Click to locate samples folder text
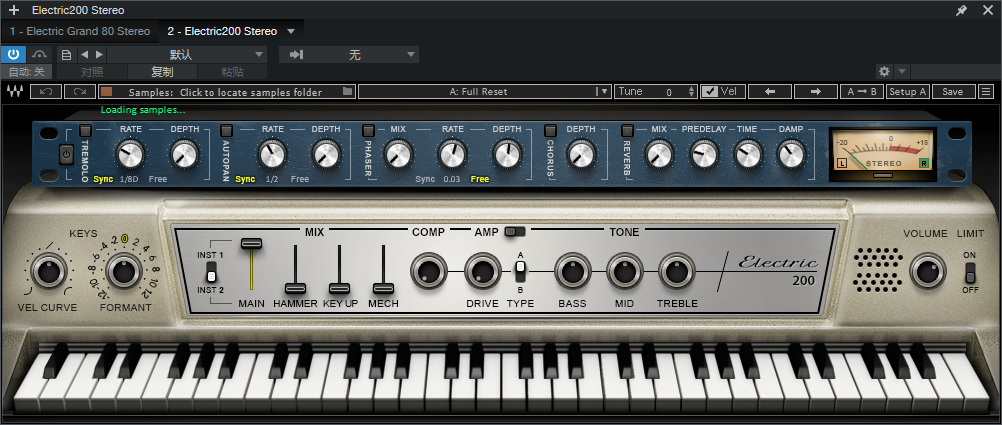The height and width of the screenshot is (425, 1002). click(x=250, y=92)
